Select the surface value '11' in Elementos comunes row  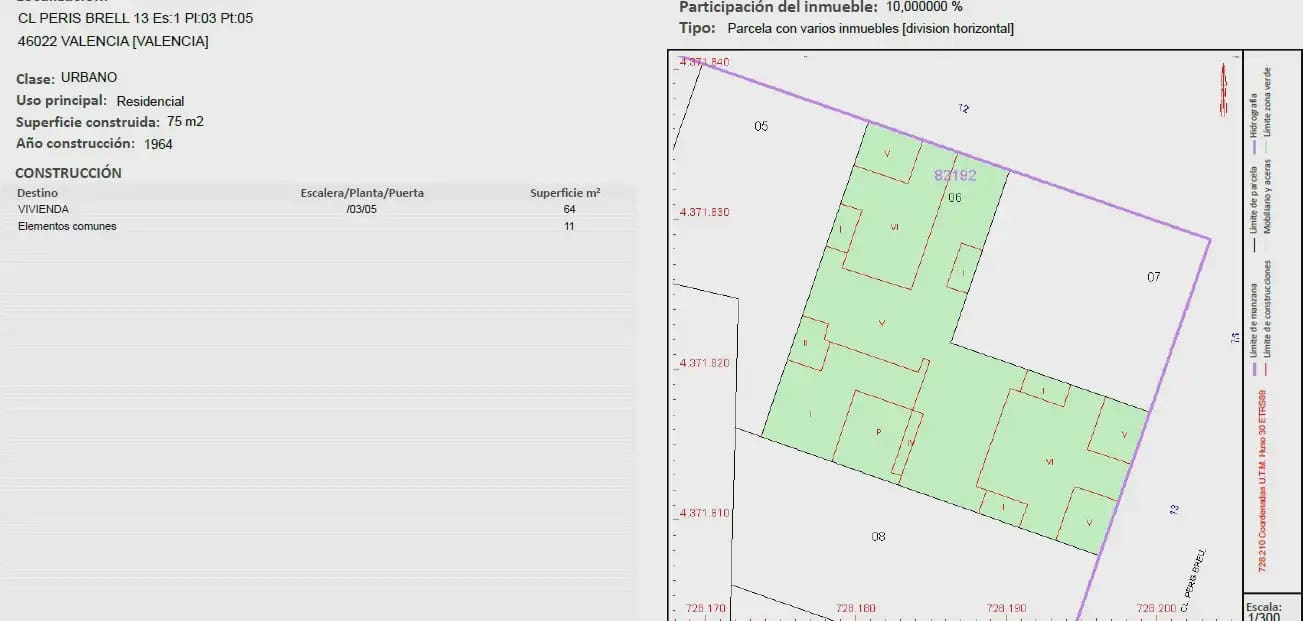(x=569, y=226)
